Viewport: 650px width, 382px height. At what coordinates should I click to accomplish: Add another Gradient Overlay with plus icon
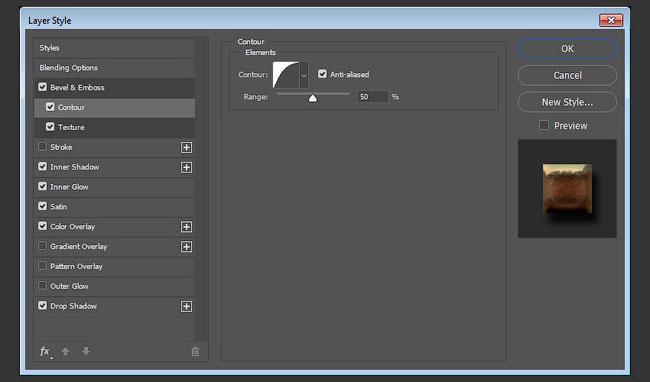[x=187, y=247]
